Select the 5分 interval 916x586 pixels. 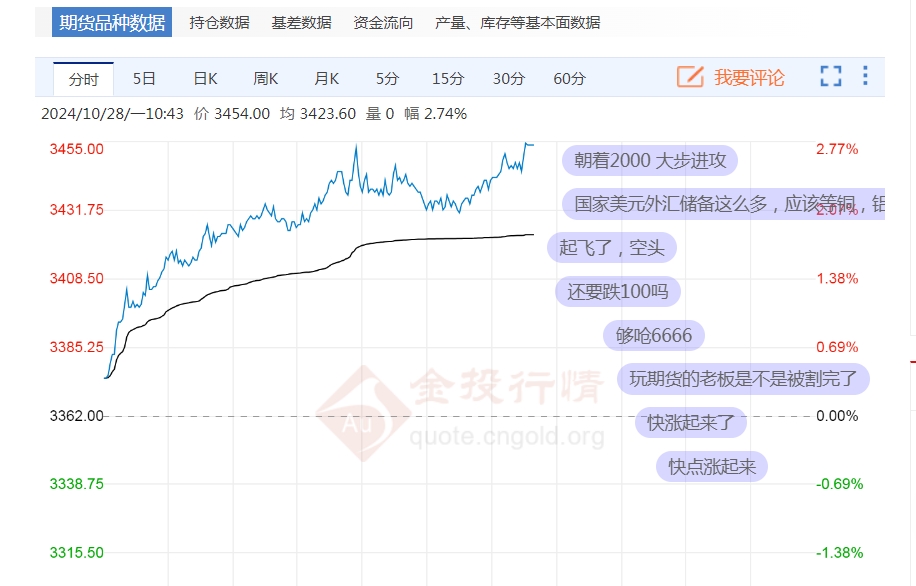click(387, 78)
